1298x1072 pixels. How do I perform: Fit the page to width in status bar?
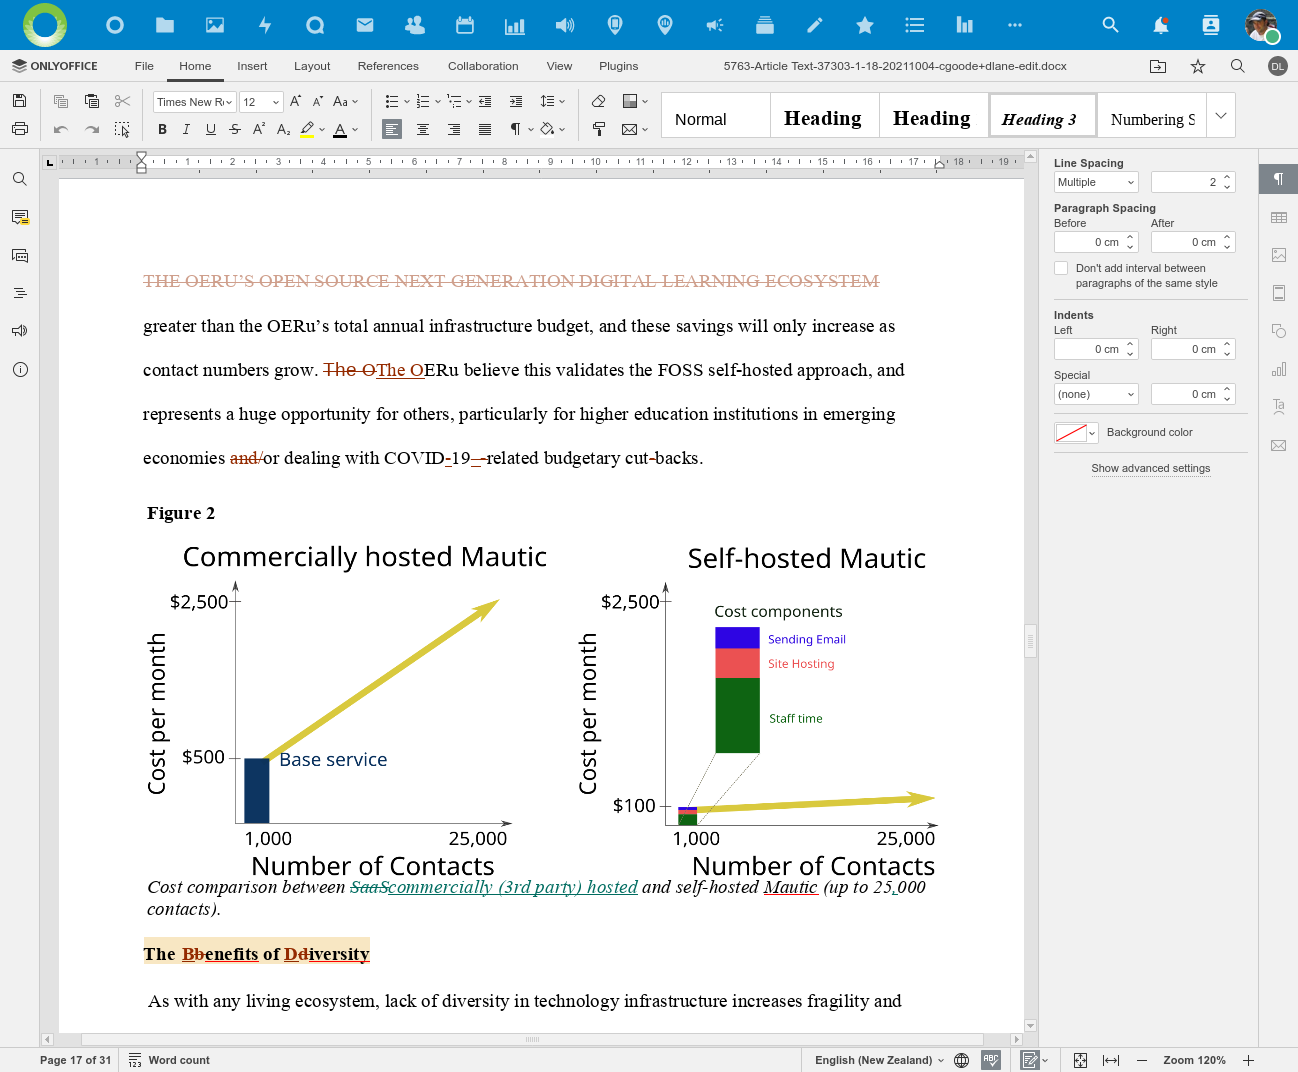click(1111, 1060)
